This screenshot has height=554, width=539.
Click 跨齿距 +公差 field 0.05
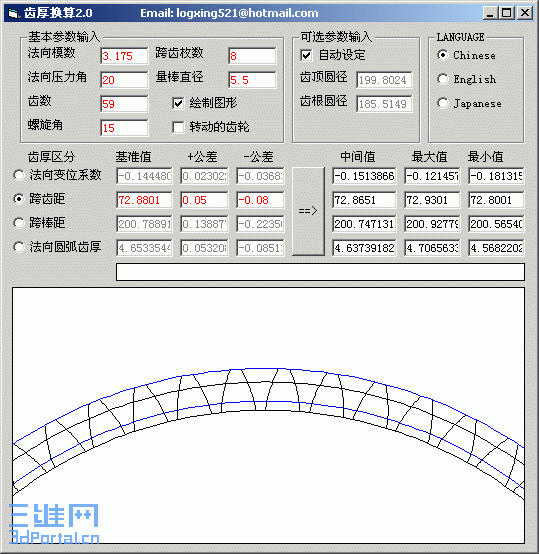204,200
